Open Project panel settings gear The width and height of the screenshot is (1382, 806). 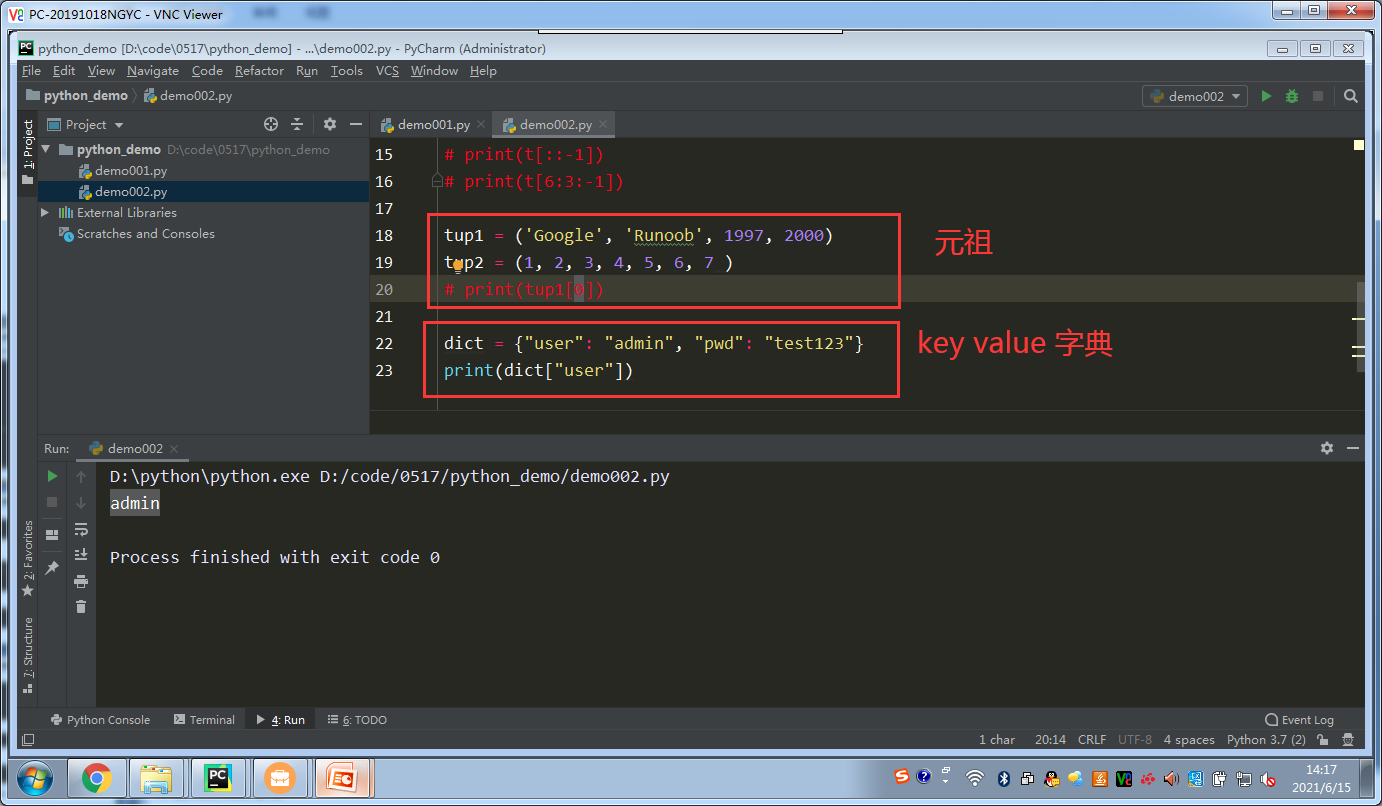(330, 124)
